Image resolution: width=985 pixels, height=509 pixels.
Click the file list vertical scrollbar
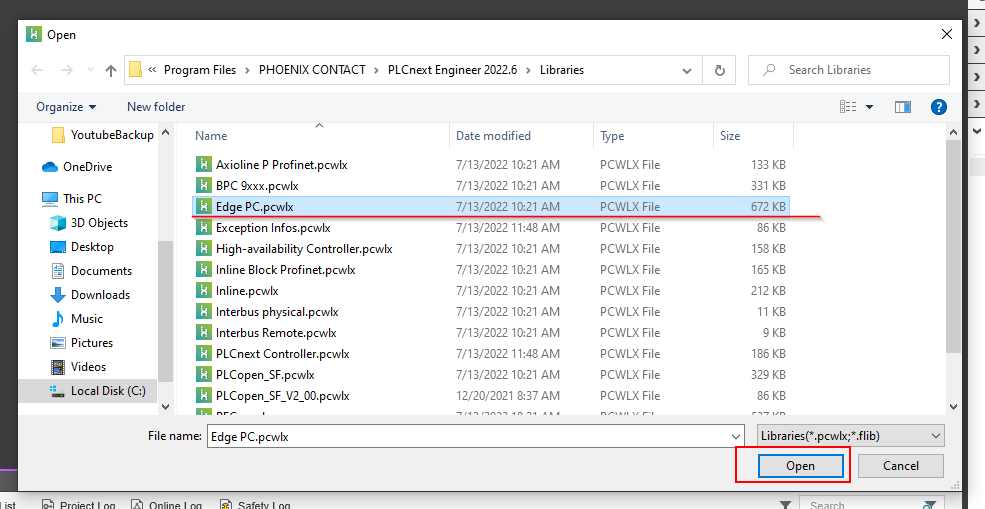[x=953, y=247]
